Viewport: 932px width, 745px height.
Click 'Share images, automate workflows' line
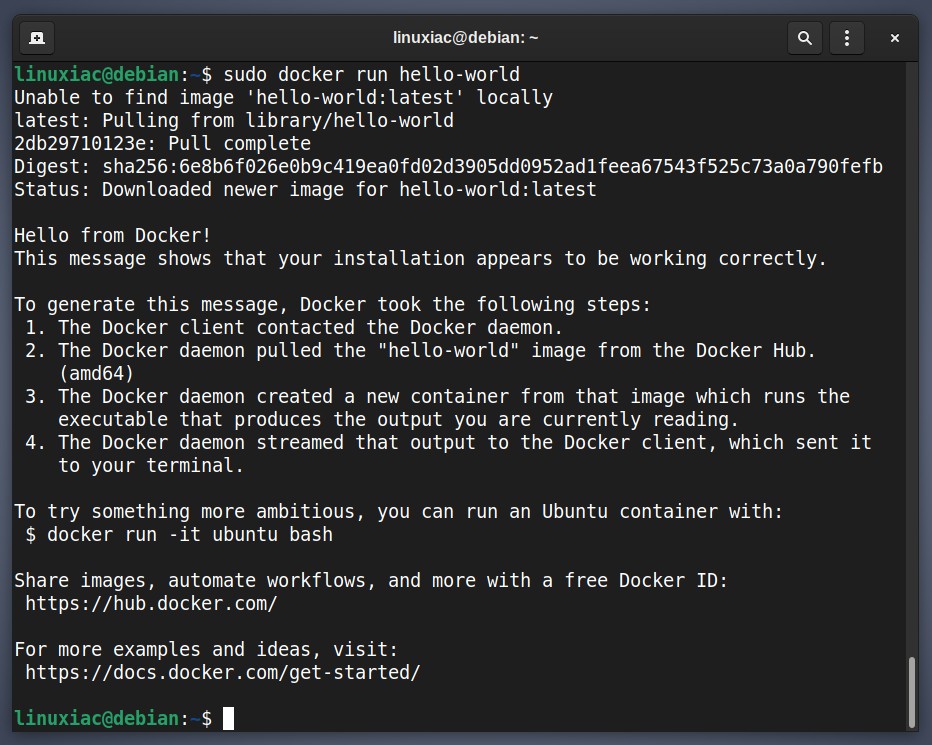pos(371,580)
